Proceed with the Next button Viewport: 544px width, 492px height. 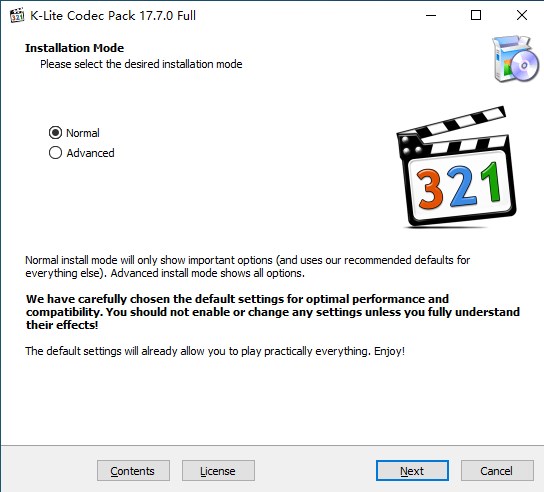[x=412, y=470]
